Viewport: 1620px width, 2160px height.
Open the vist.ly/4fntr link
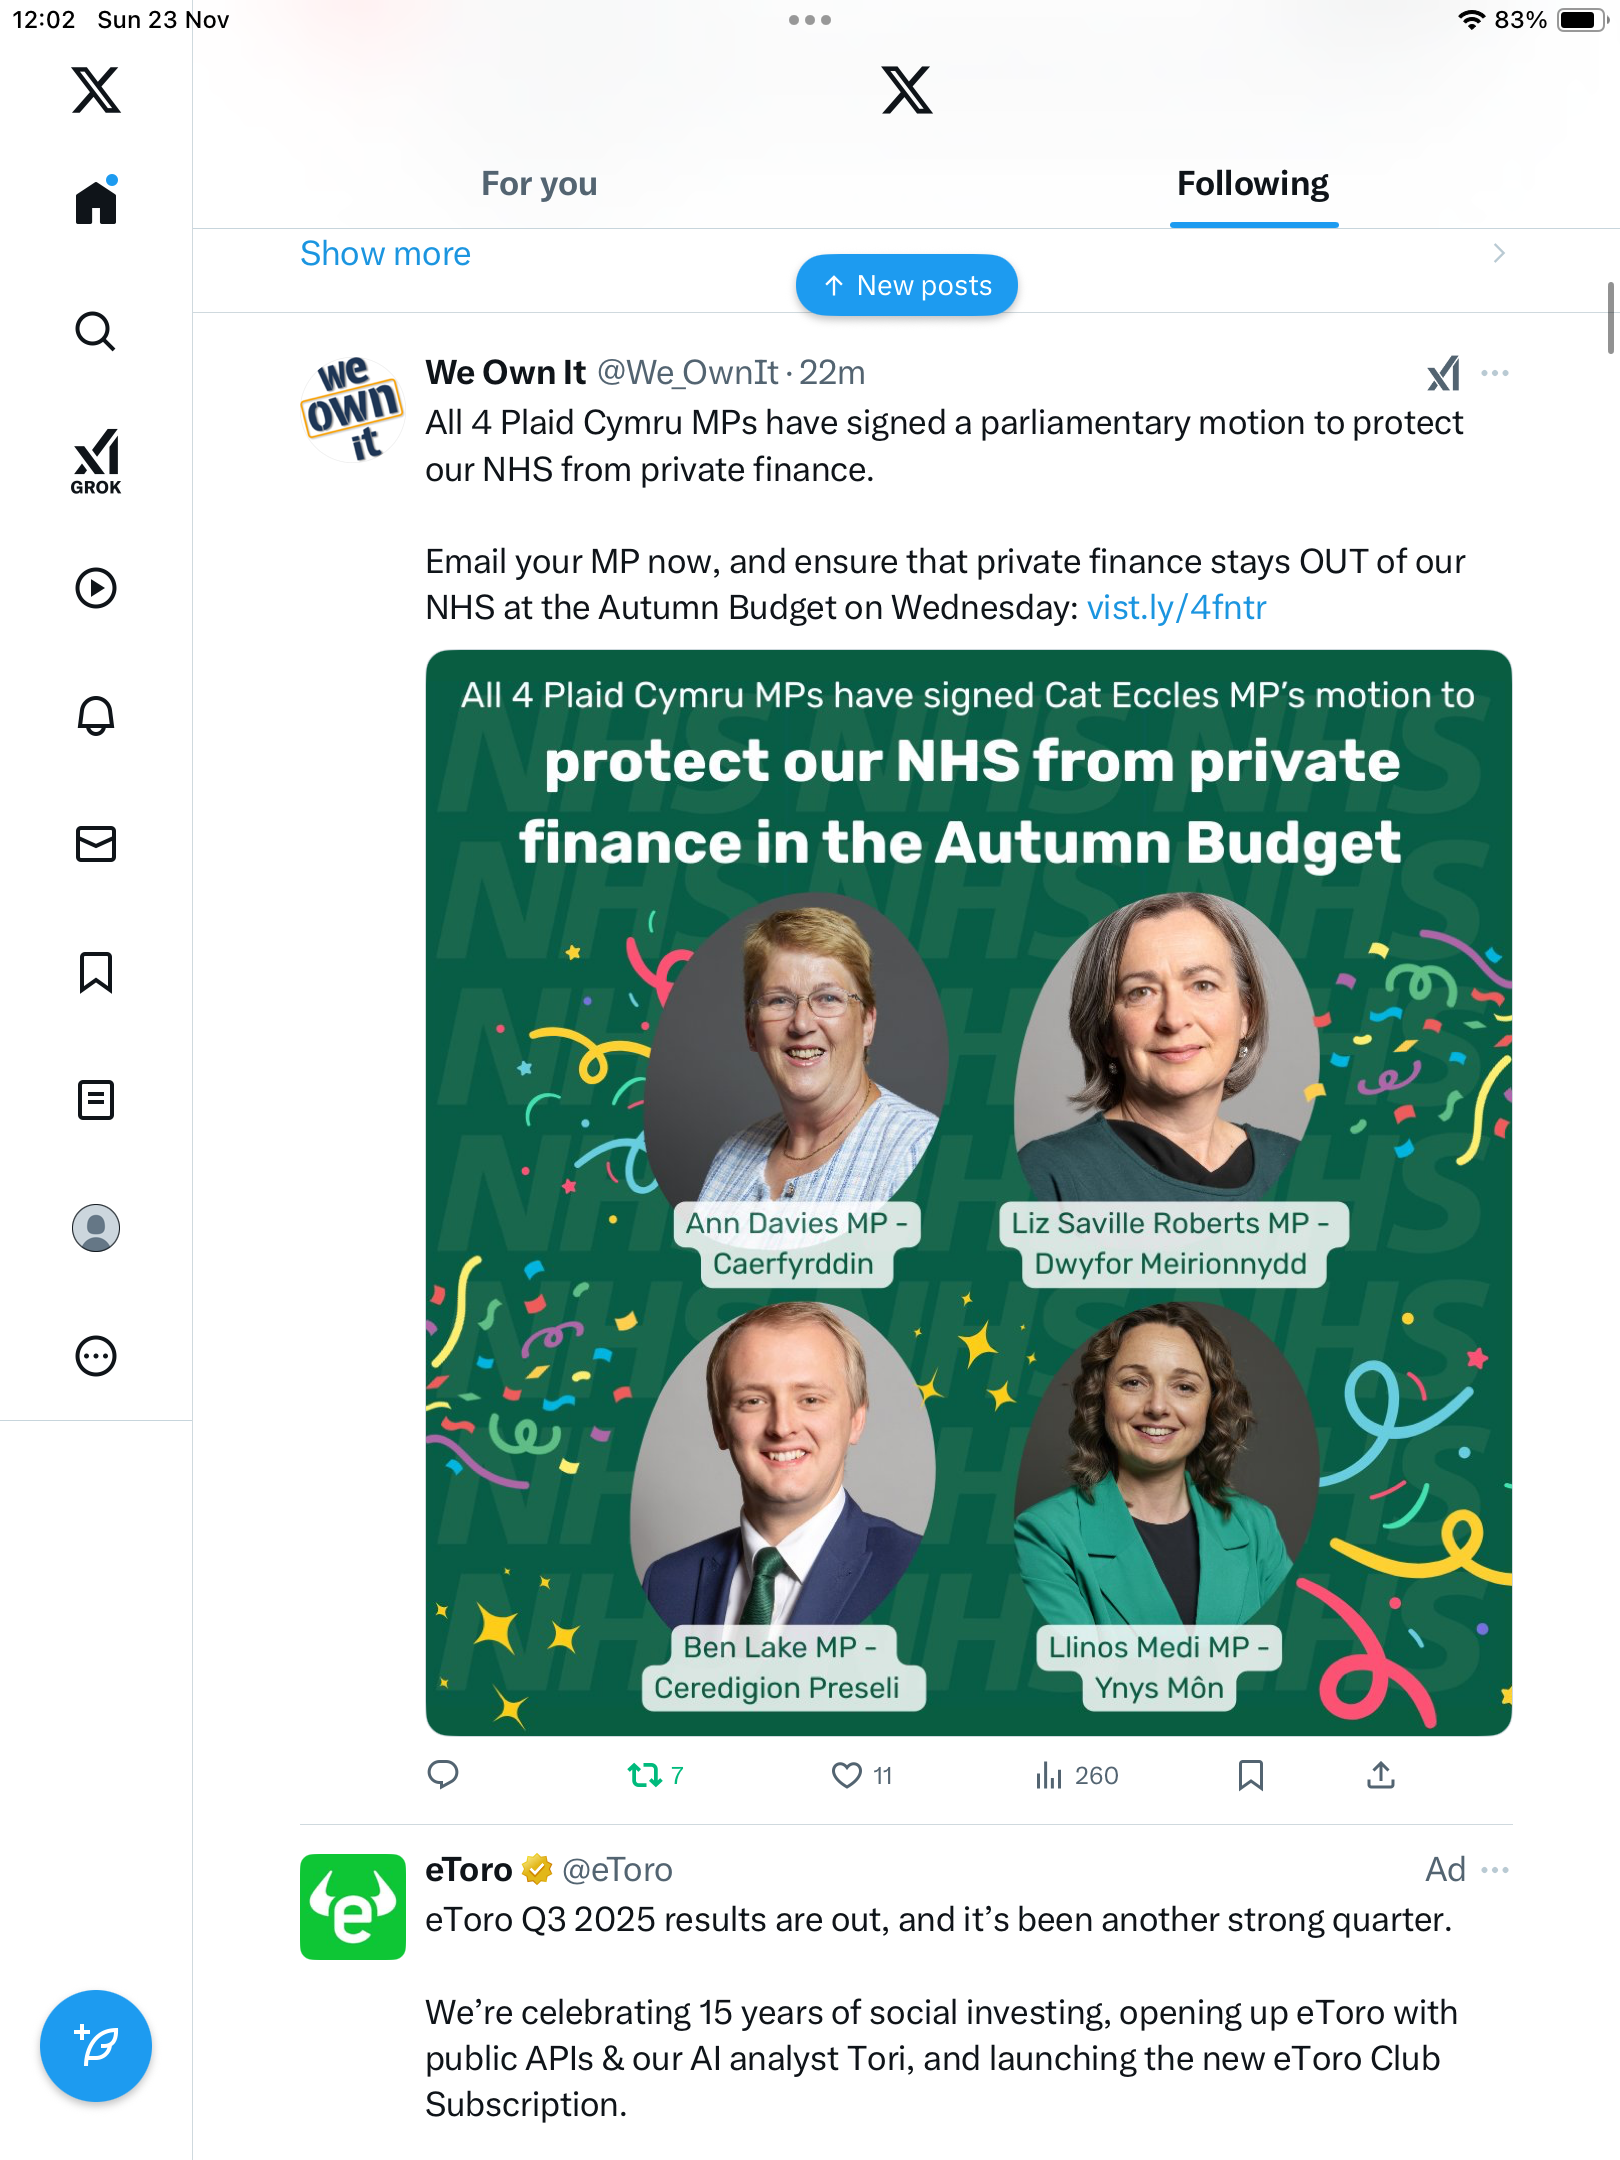tap(1176, 607)
